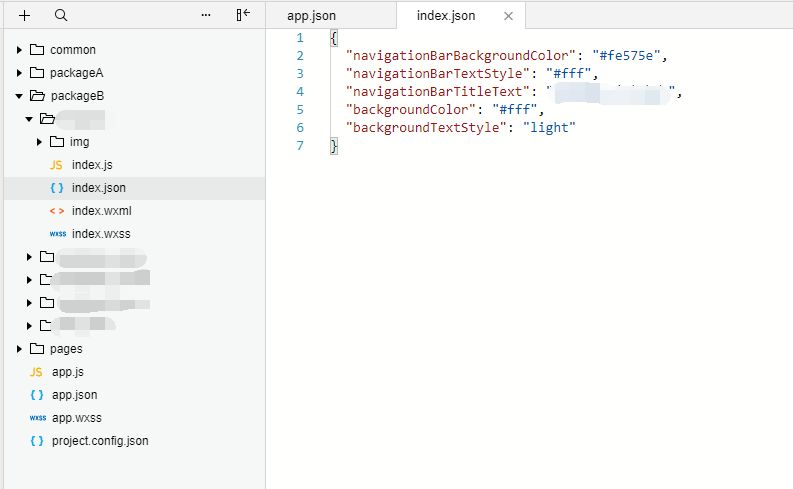Click the wxss icon beside app.wxss

[x=38, y=418]
